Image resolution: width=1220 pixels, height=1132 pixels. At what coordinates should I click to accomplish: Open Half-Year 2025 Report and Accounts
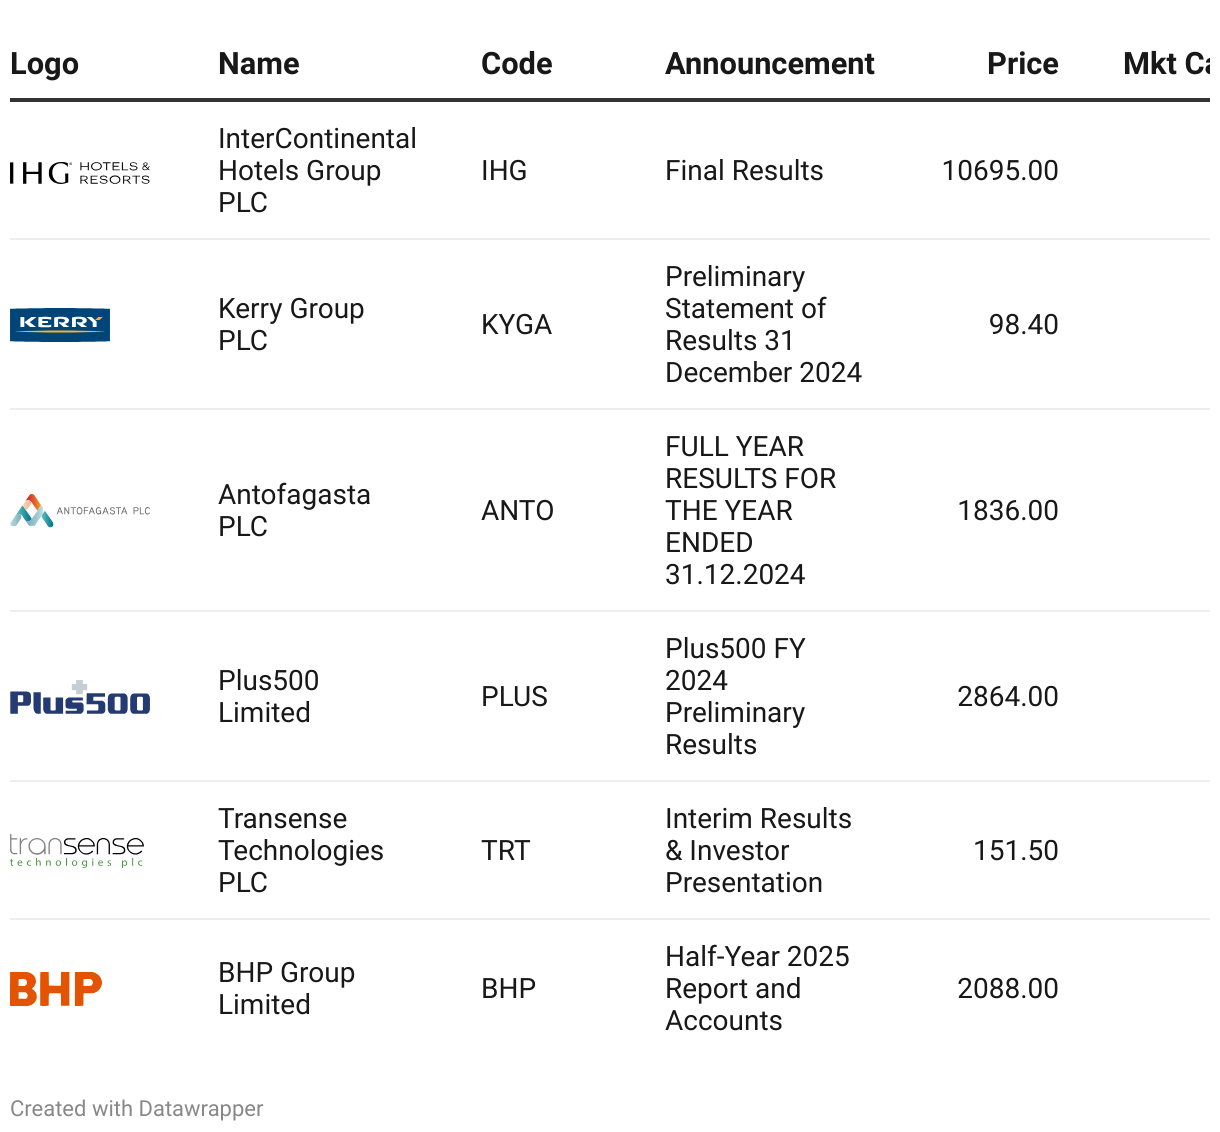point(757,988)
